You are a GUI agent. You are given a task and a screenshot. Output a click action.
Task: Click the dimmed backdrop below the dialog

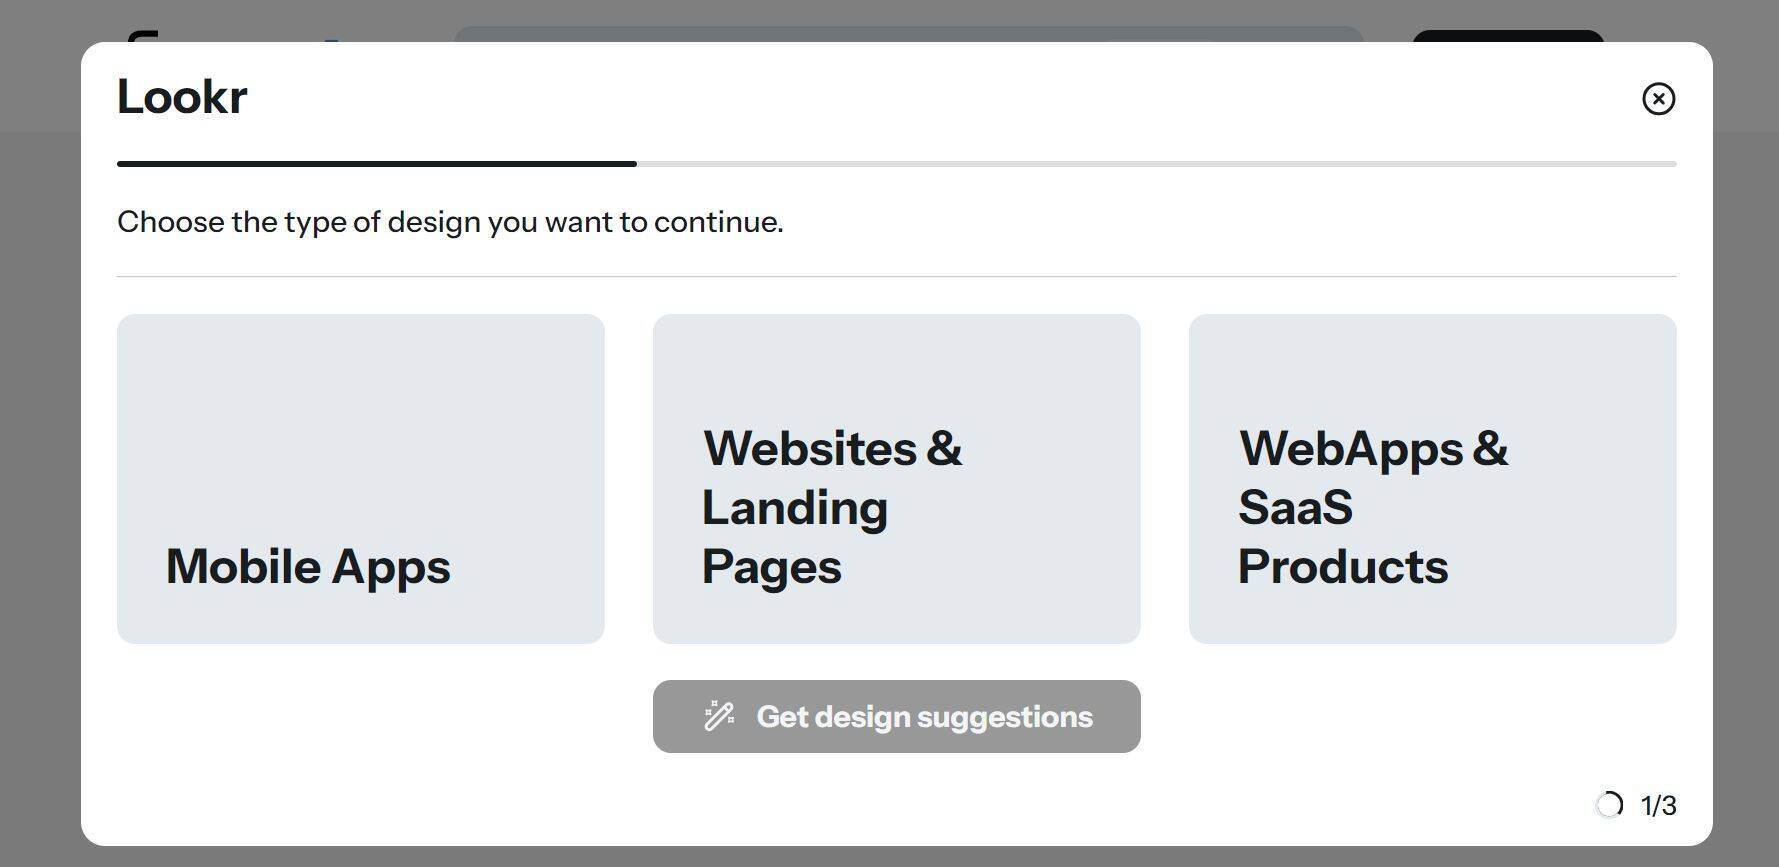coord(889,857)
